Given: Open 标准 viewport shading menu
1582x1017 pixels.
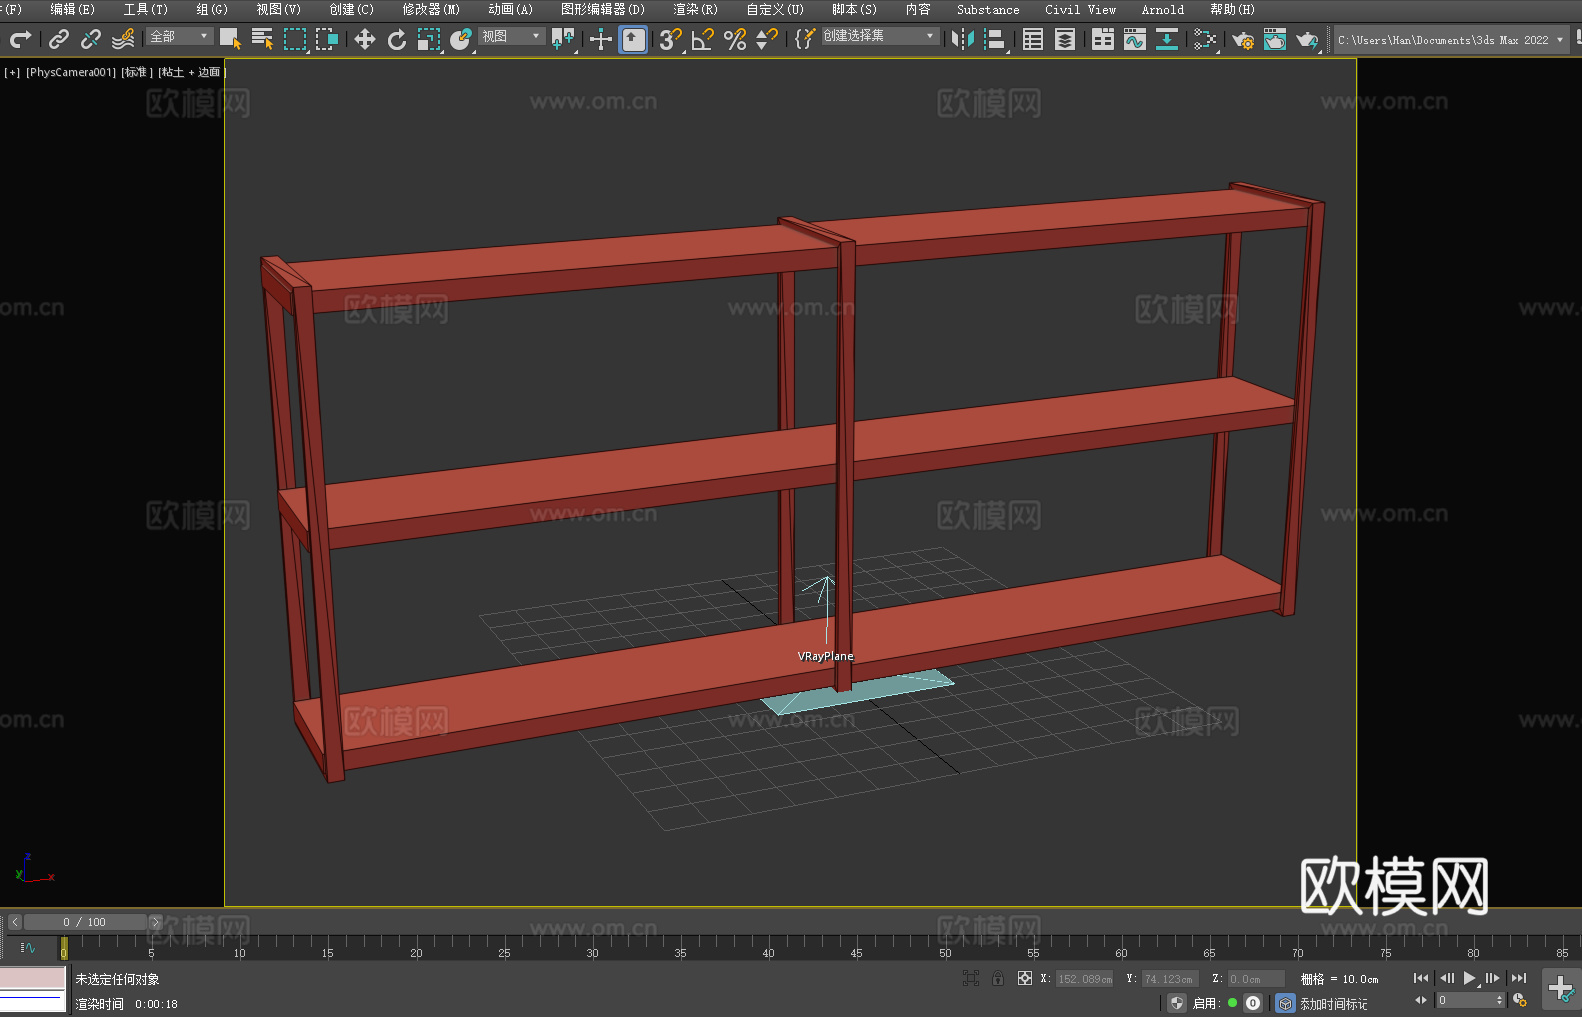Looking at the screenshot, I should (137, 72).
